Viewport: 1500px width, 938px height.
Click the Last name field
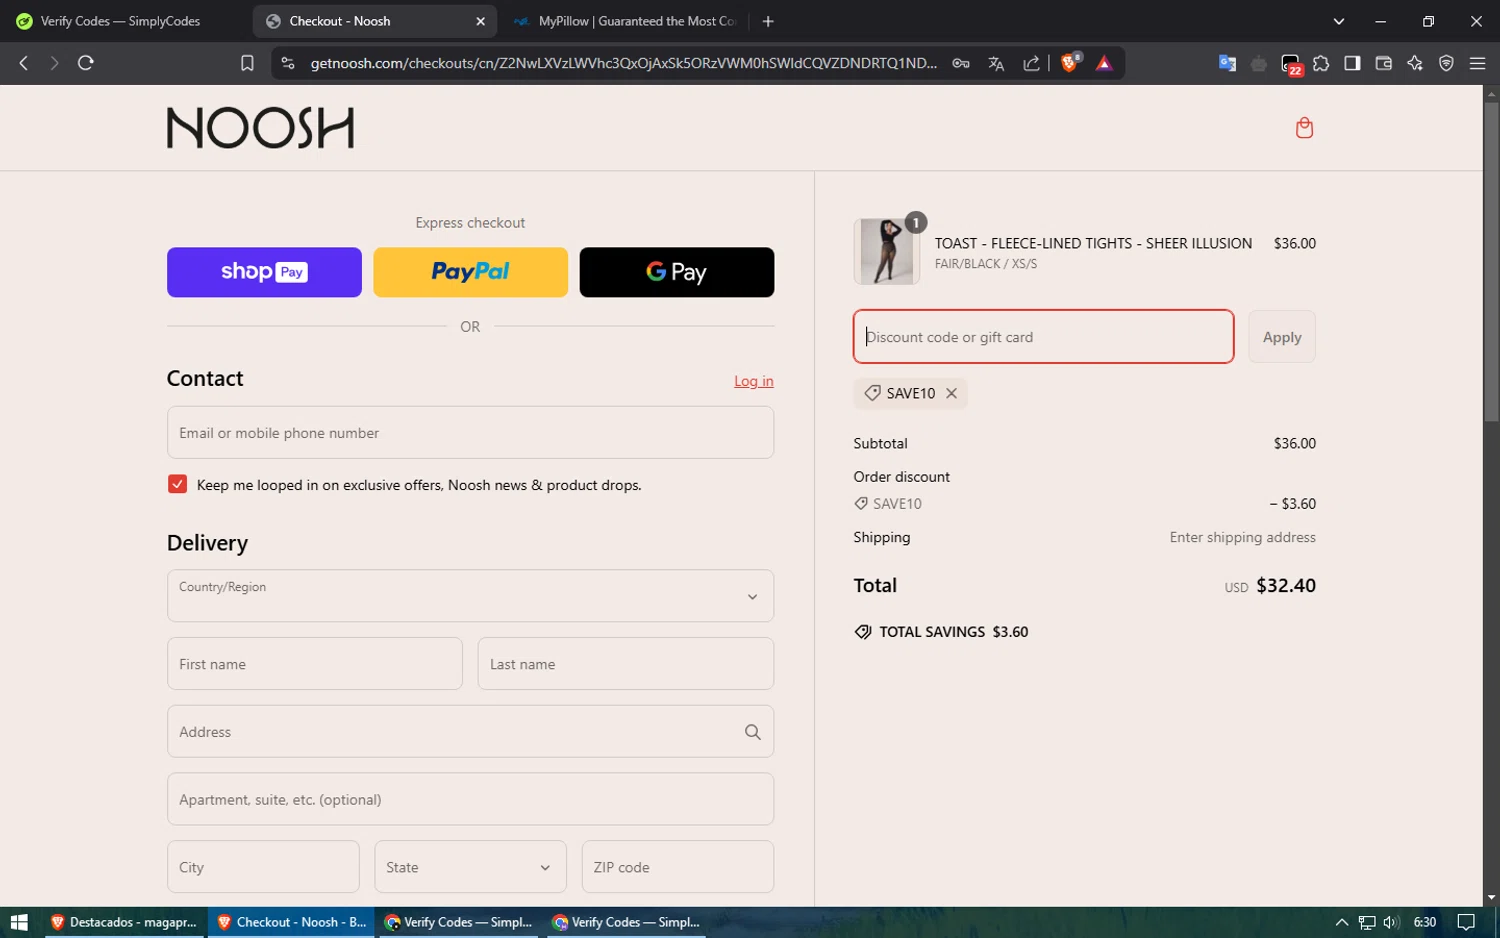[626, 664]
